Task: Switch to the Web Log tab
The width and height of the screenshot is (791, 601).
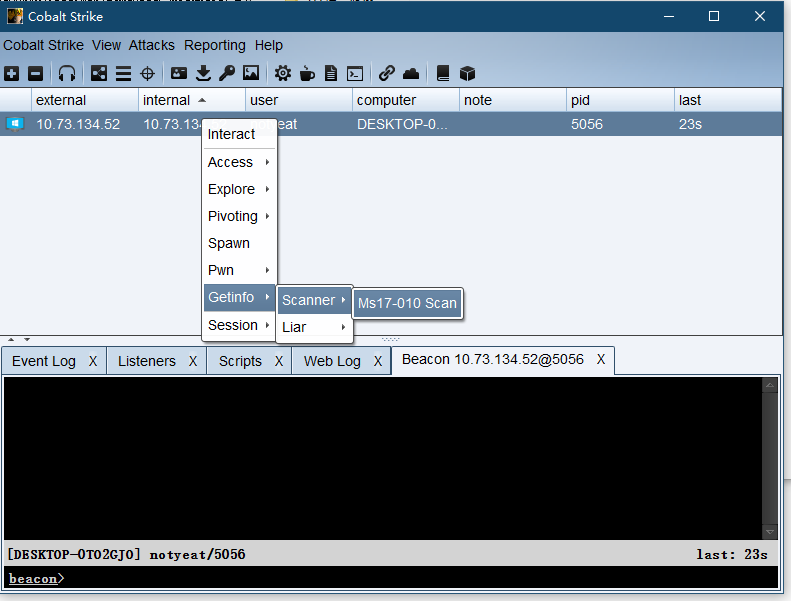Action: pos(332,361)
